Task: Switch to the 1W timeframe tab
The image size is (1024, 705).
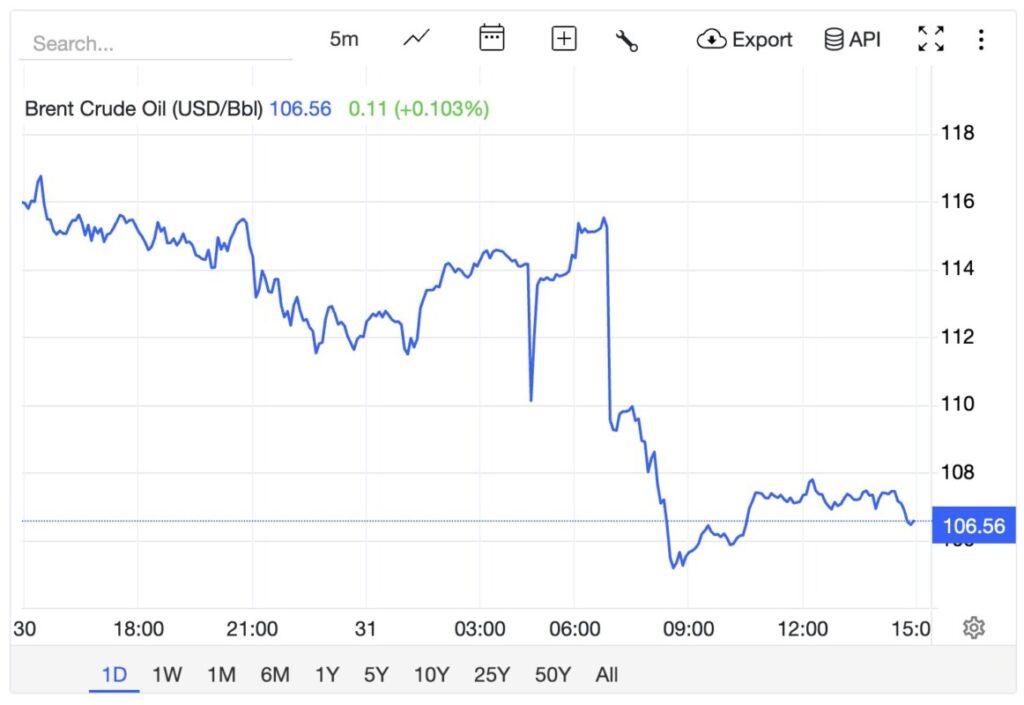Action: click(x=166, y=675)
